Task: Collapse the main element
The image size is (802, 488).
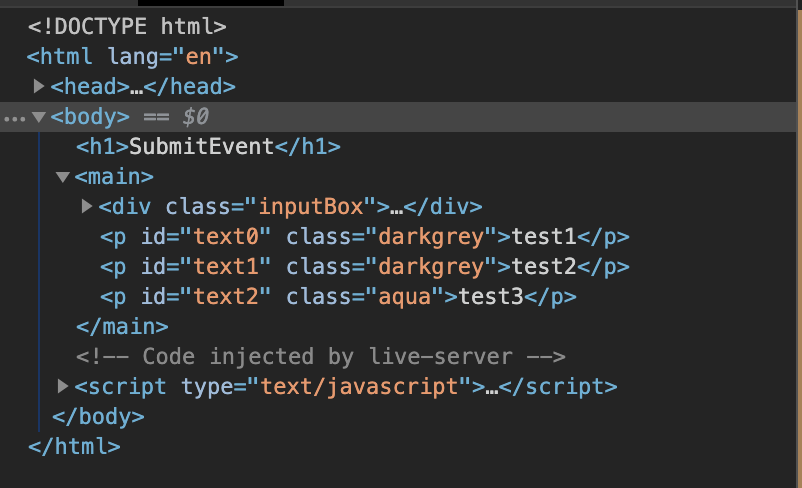Action: tap(62, 177)
